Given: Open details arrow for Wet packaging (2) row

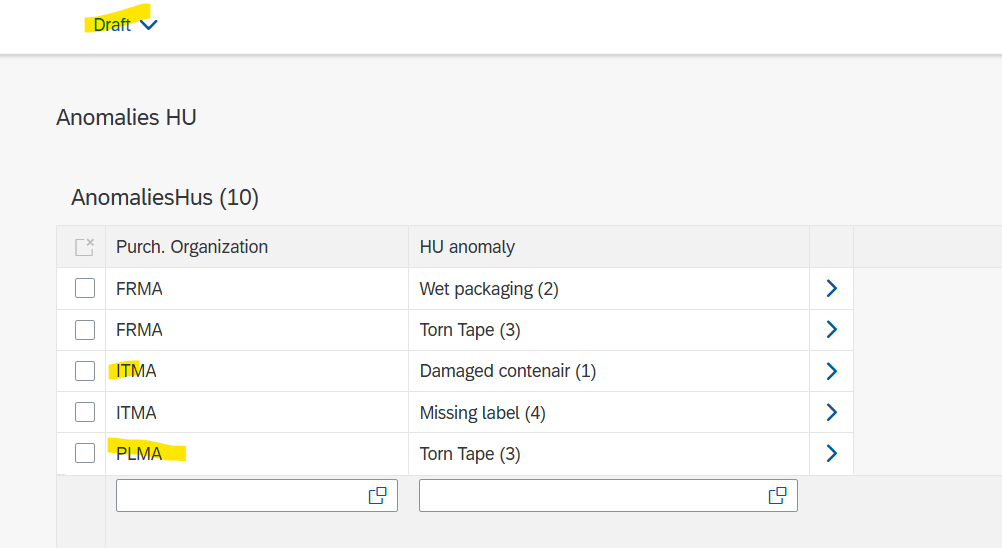Looking at the screenshot, I should click(x=830, y=289).
